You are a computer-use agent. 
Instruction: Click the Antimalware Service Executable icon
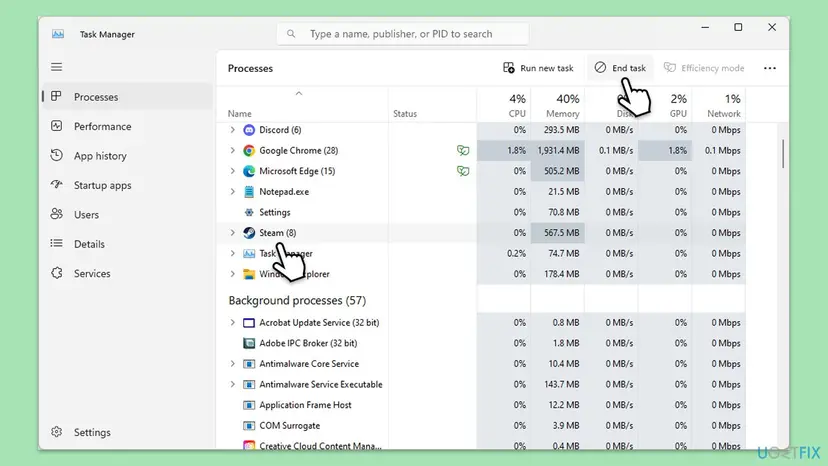tap(249, 385)
